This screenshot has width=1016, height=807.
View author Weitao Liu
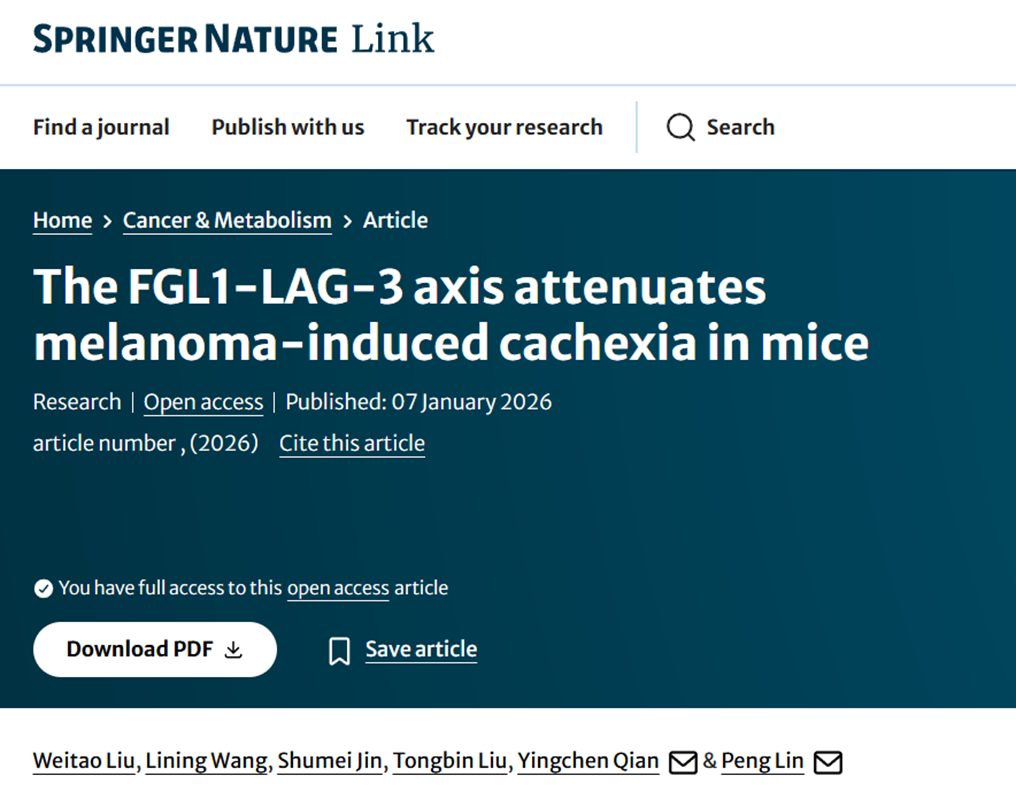[84, 761]
